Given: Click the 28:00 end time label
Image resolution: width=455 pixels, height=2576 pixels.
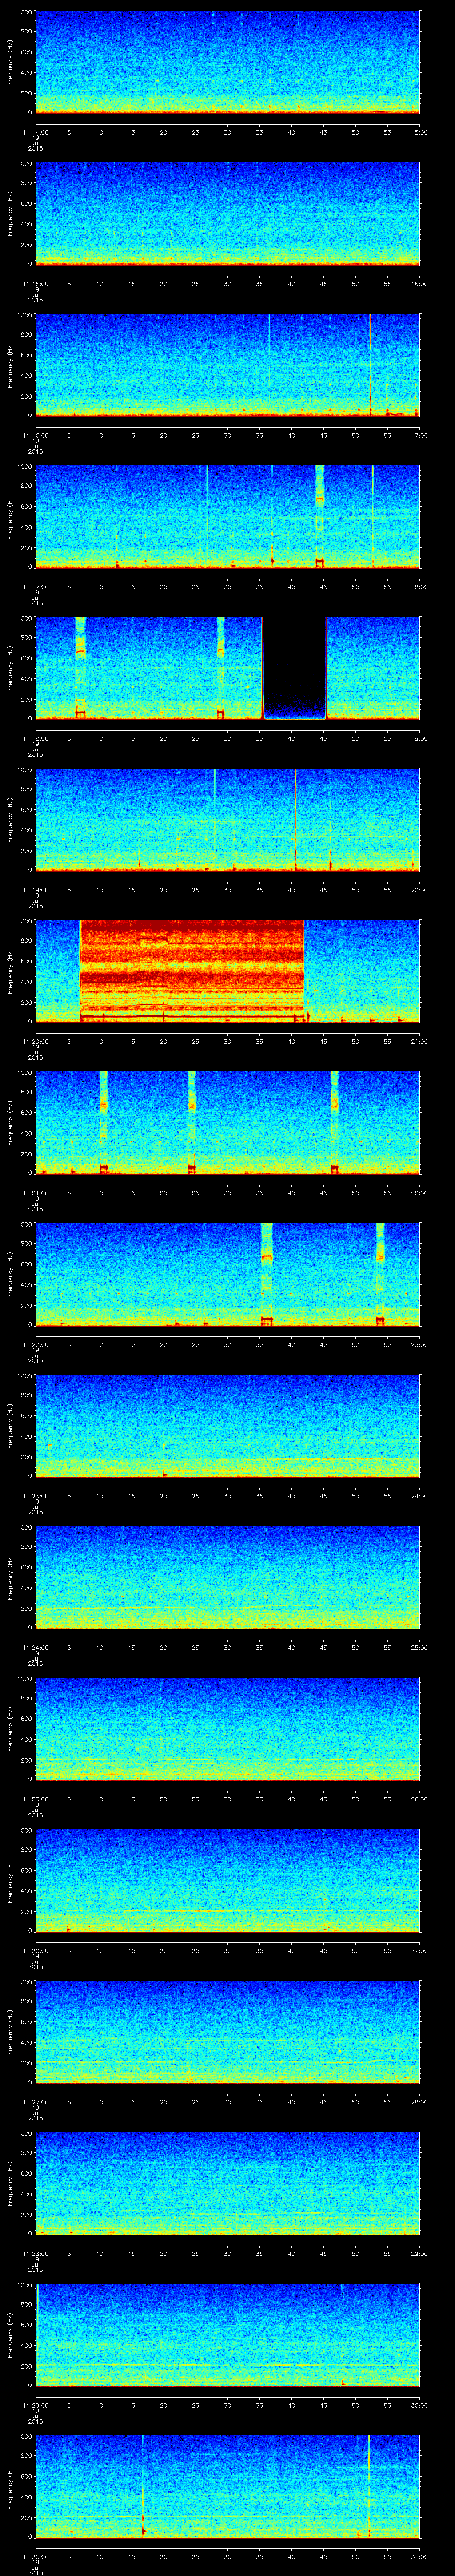Looking at the screenshot, I should [419, 2102].
